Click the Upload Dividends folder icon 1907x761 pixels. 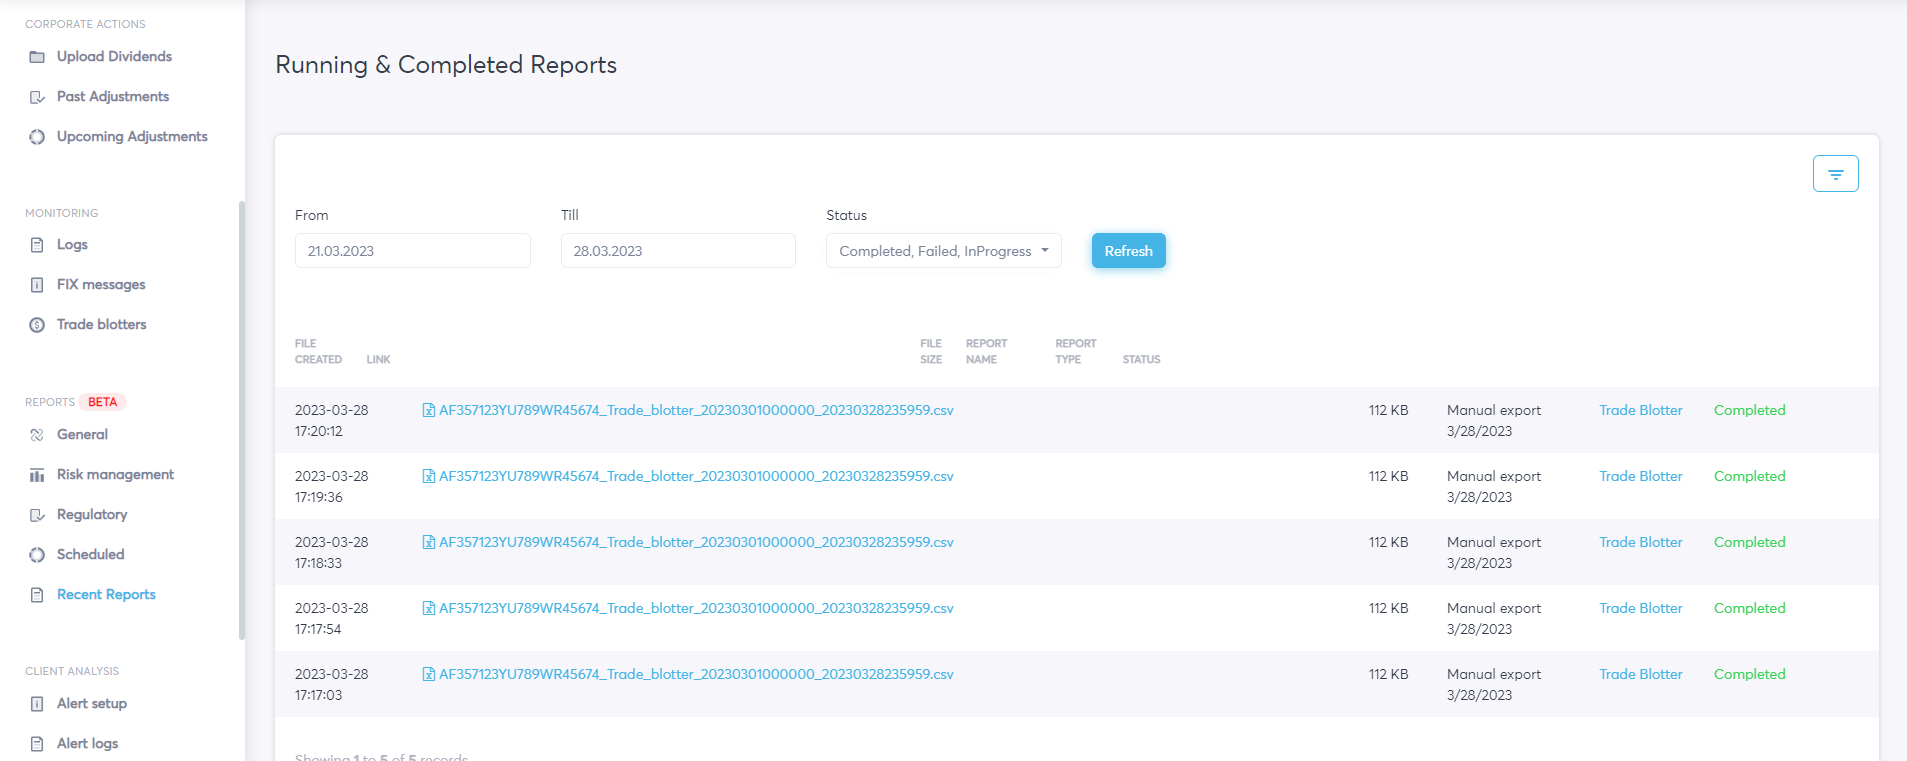(37, 57)
